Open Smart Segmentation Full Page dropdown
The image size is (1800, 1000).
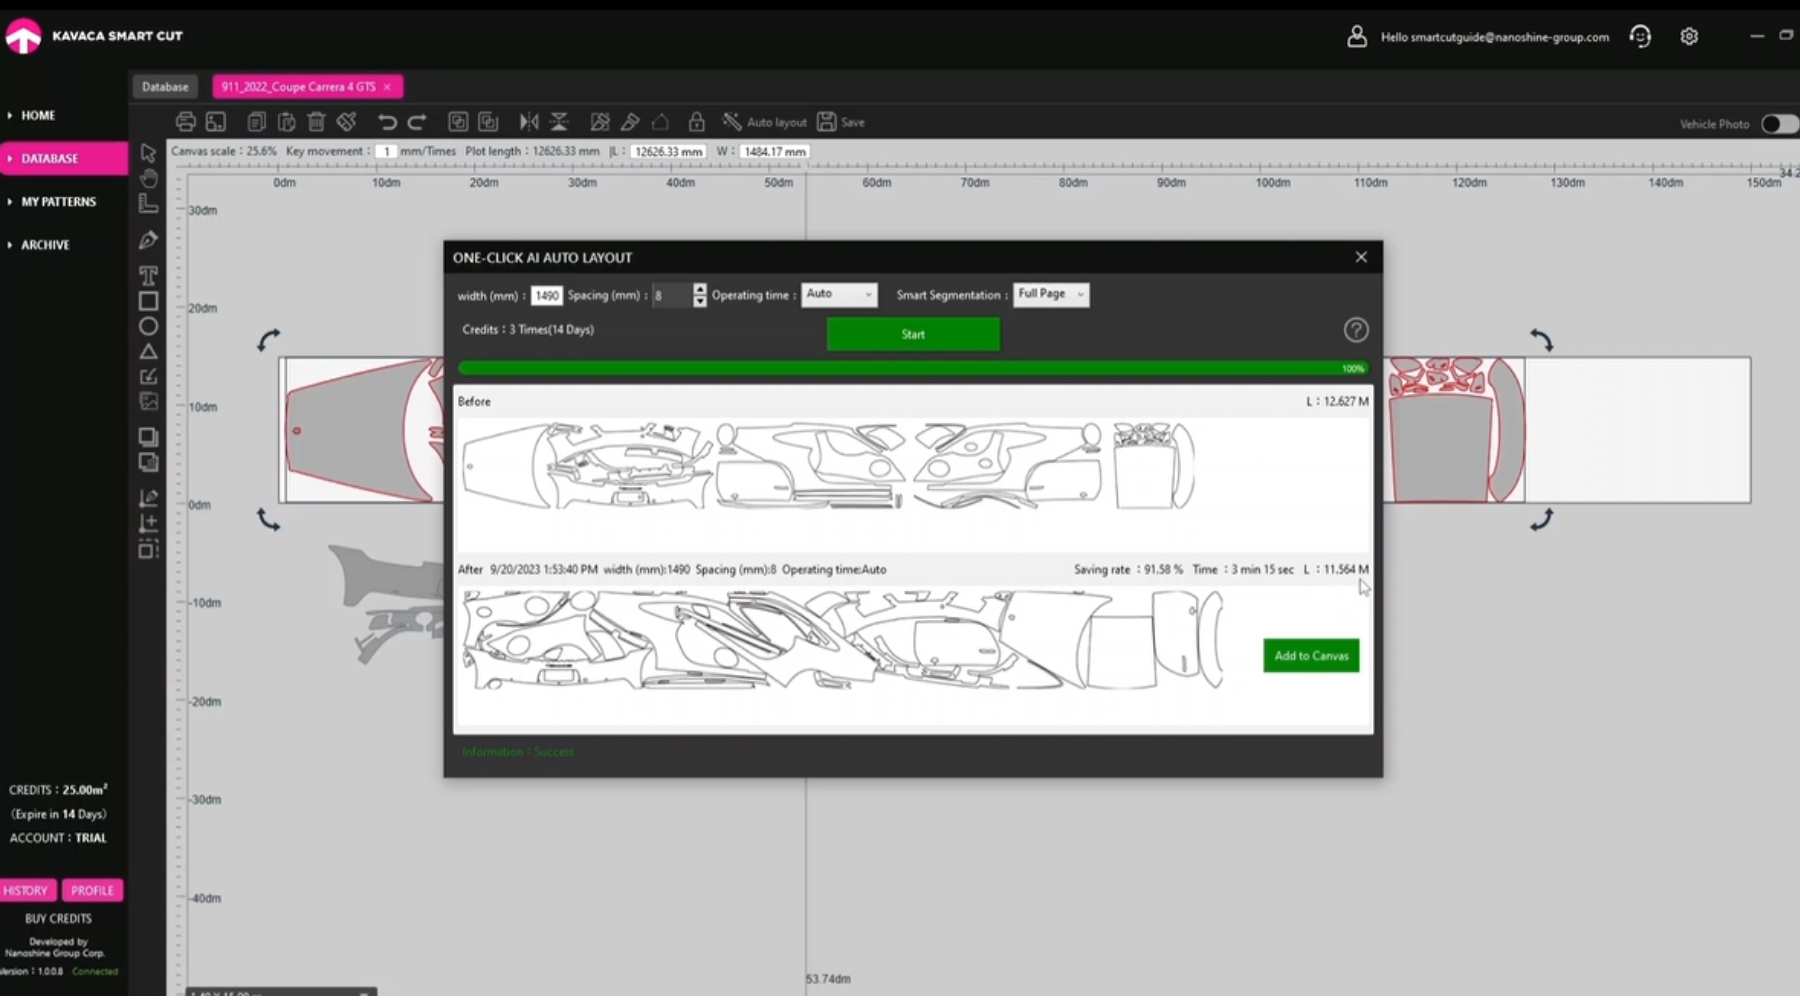(1051, 294)
